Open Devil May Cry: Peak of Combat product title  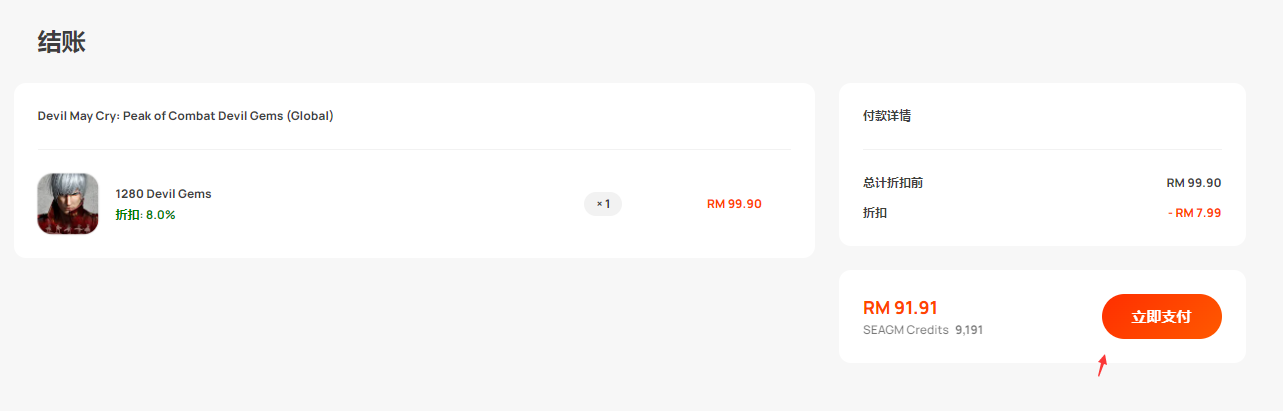(186, 116)
